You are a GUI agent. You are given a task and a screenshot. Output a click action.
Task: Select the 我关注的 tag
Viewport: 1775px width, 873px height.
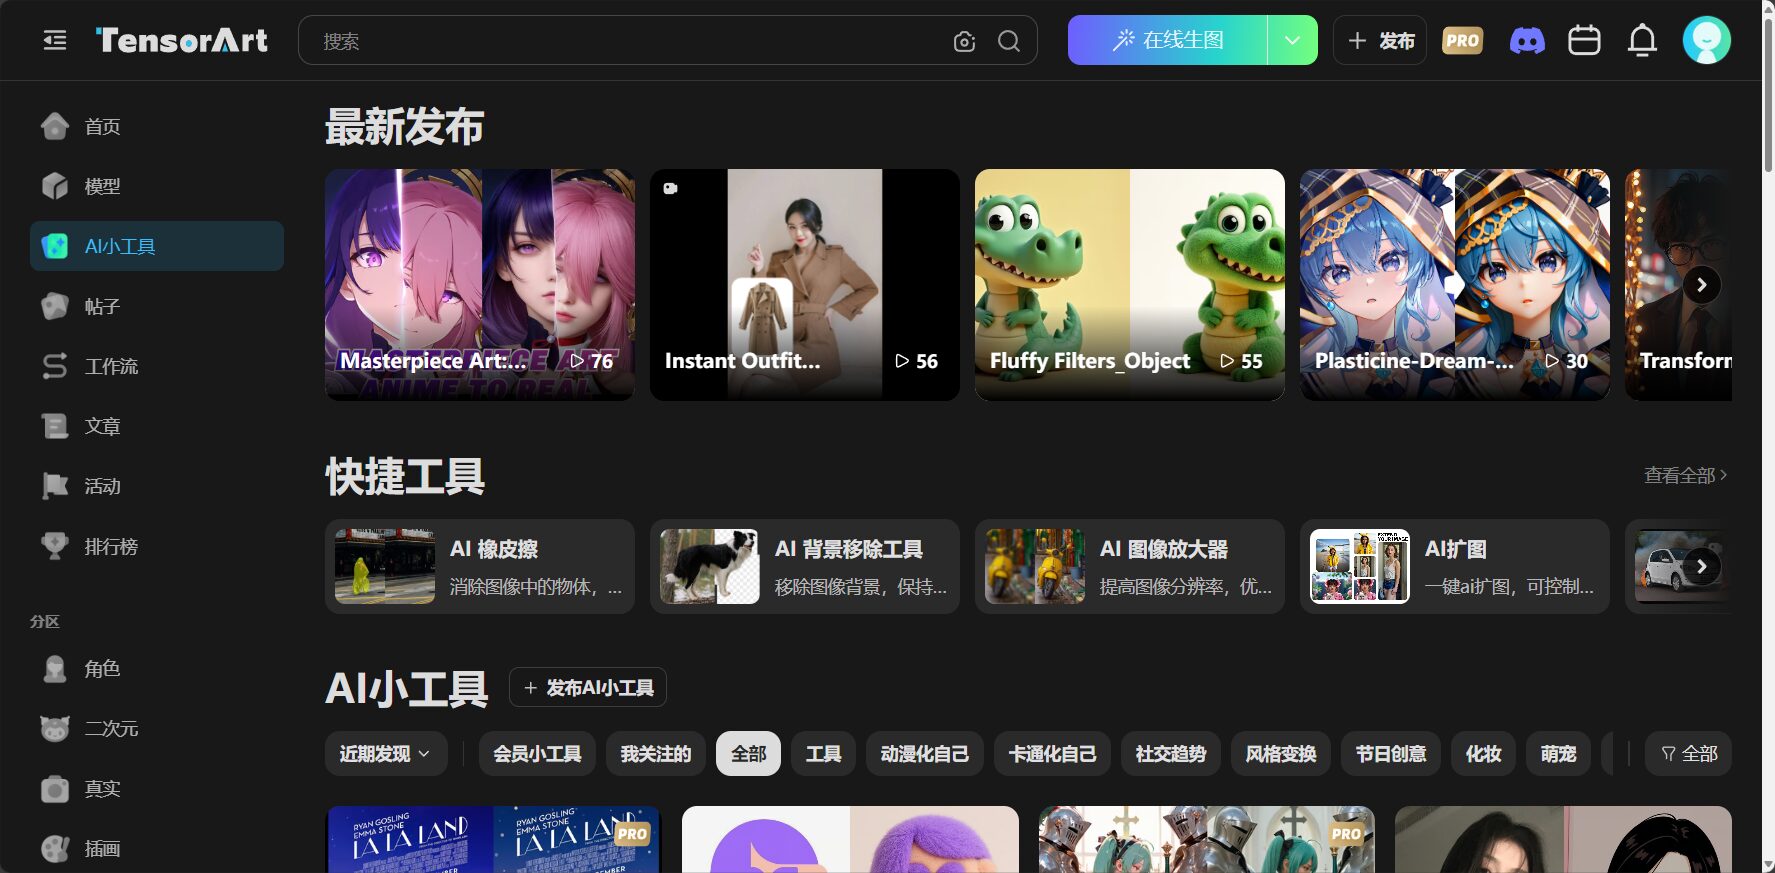pyautogui.click(x=656, y=754)
